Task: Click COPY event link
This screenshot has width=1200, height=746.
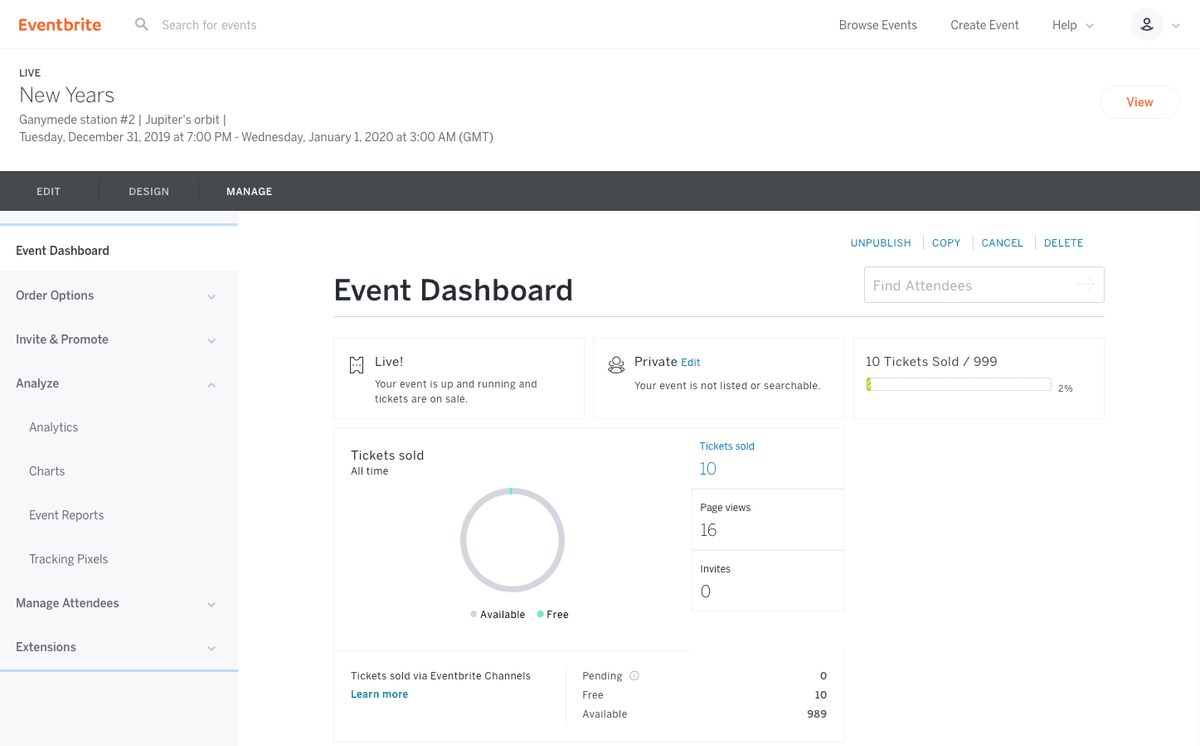Action: pyautogui.click(x=946, y=243)
